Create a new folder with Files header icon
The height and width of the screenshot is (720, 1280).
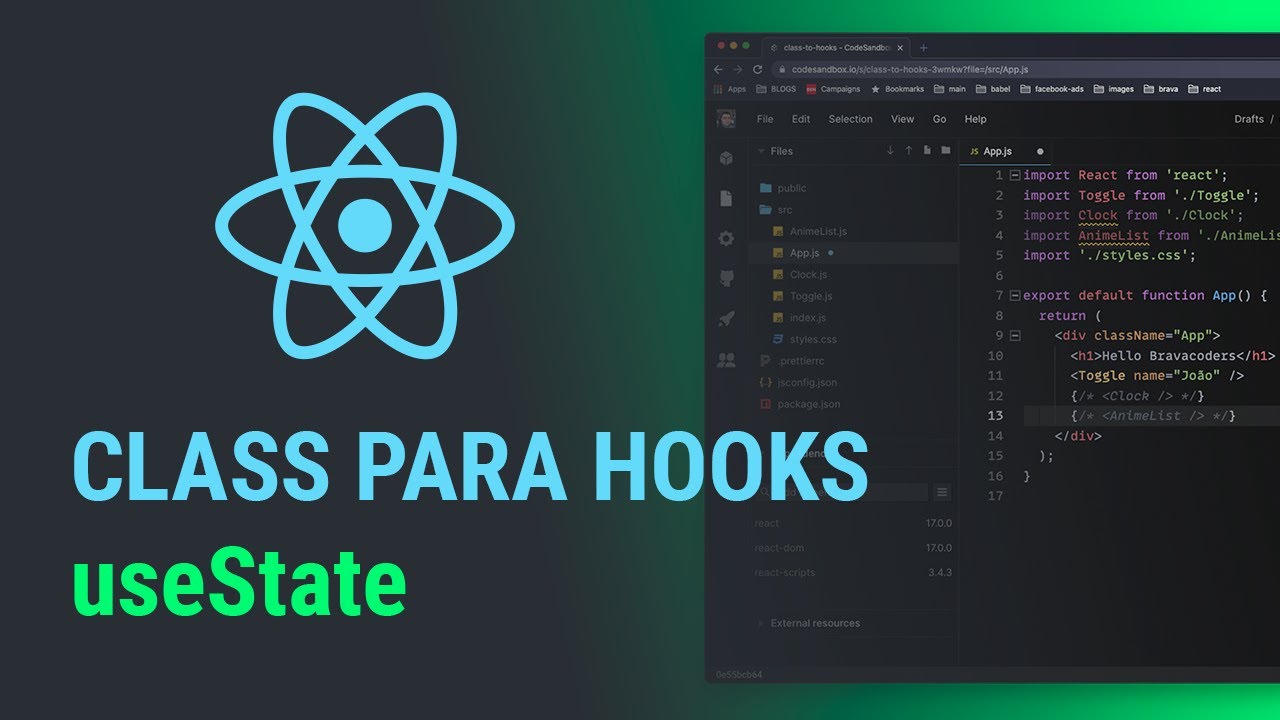pyautogui.click(x=944, y=150)
